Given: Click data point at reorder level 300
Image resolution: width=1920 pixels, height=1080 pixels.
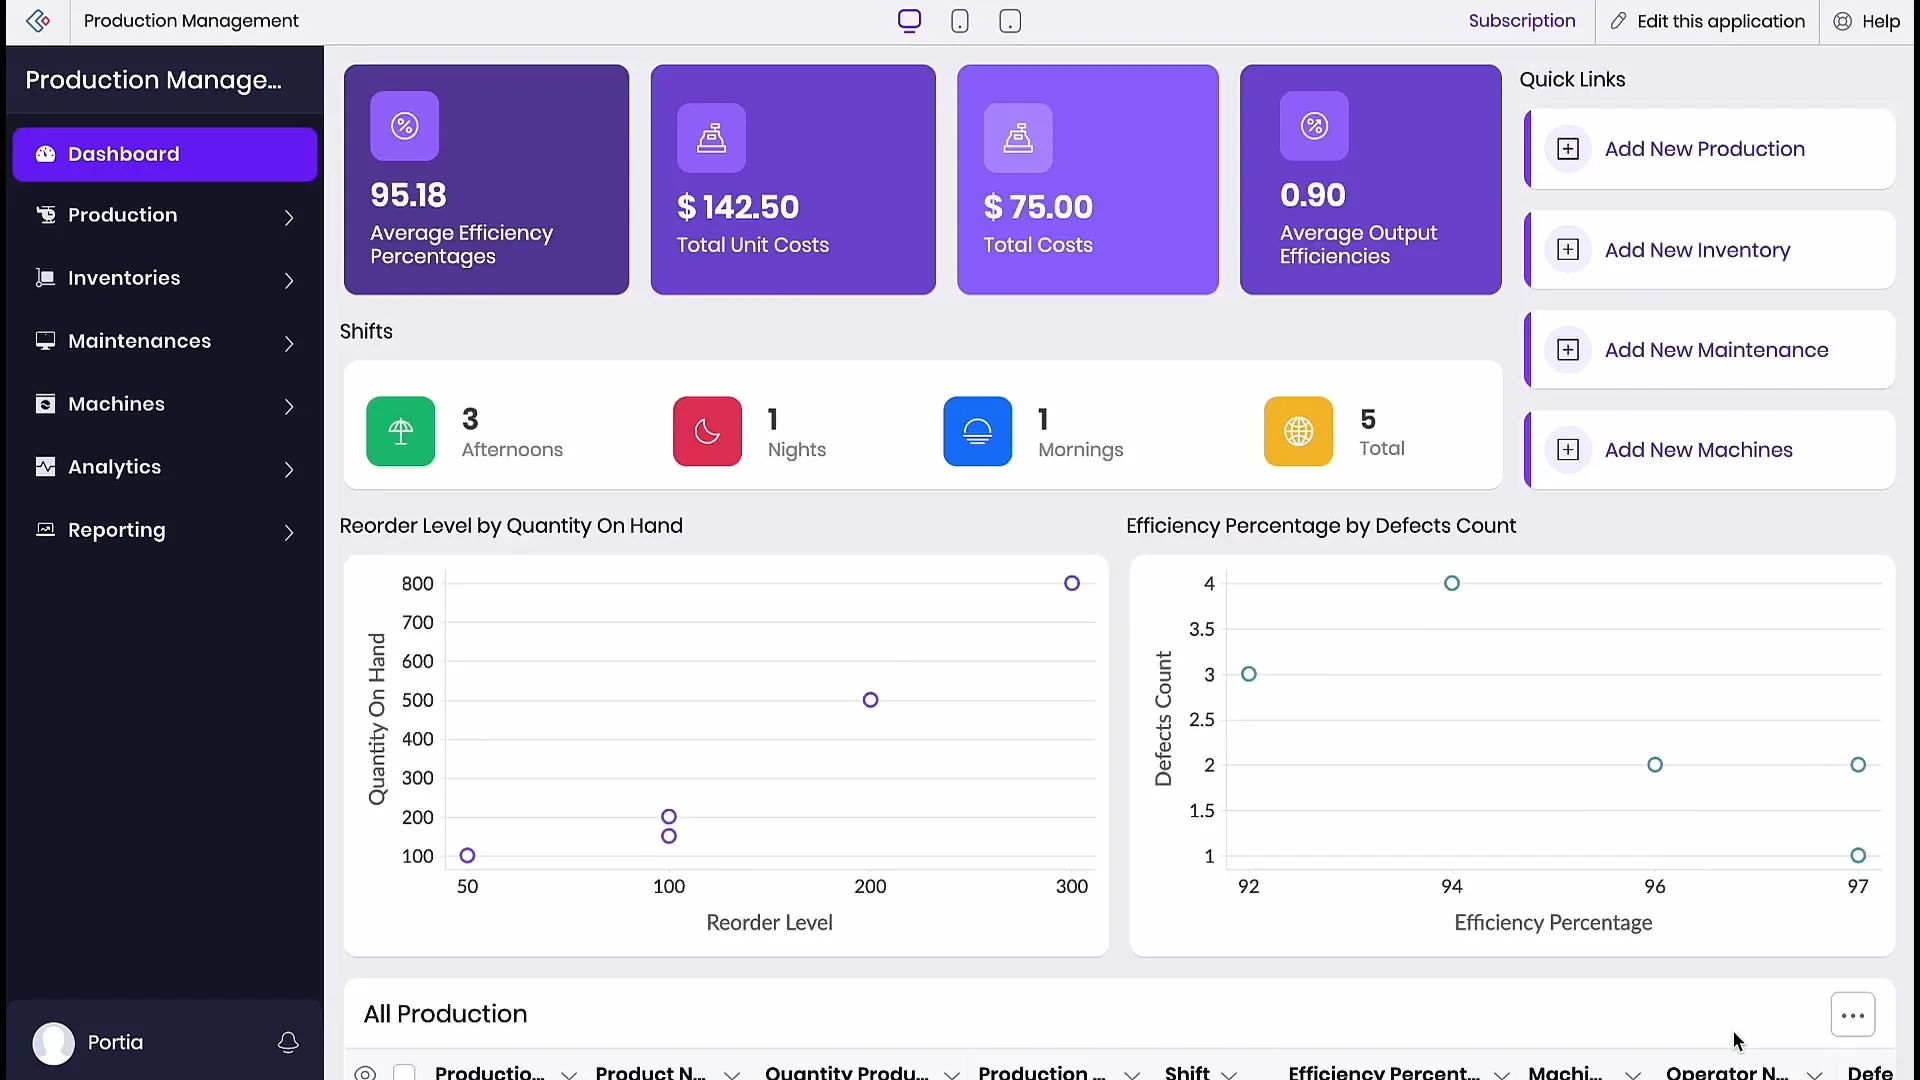Looking at the screenshot, I should (1072, 583).
